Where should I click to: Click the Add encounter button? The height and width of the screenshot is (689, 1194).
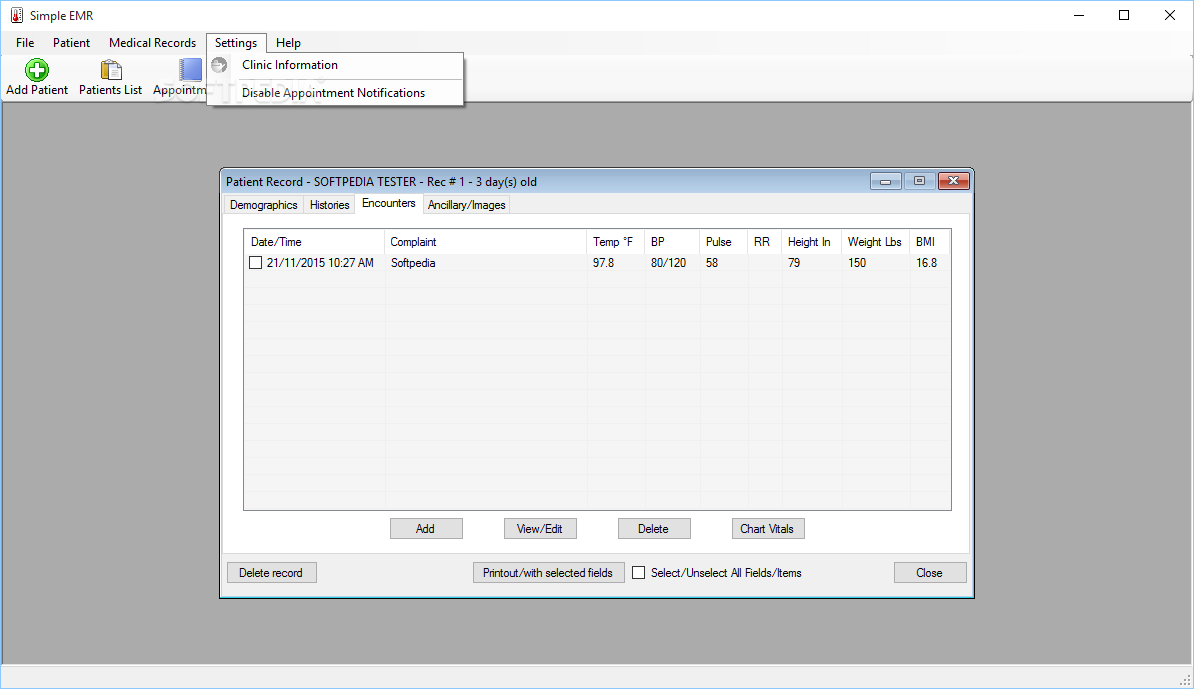tap(426, 528)
